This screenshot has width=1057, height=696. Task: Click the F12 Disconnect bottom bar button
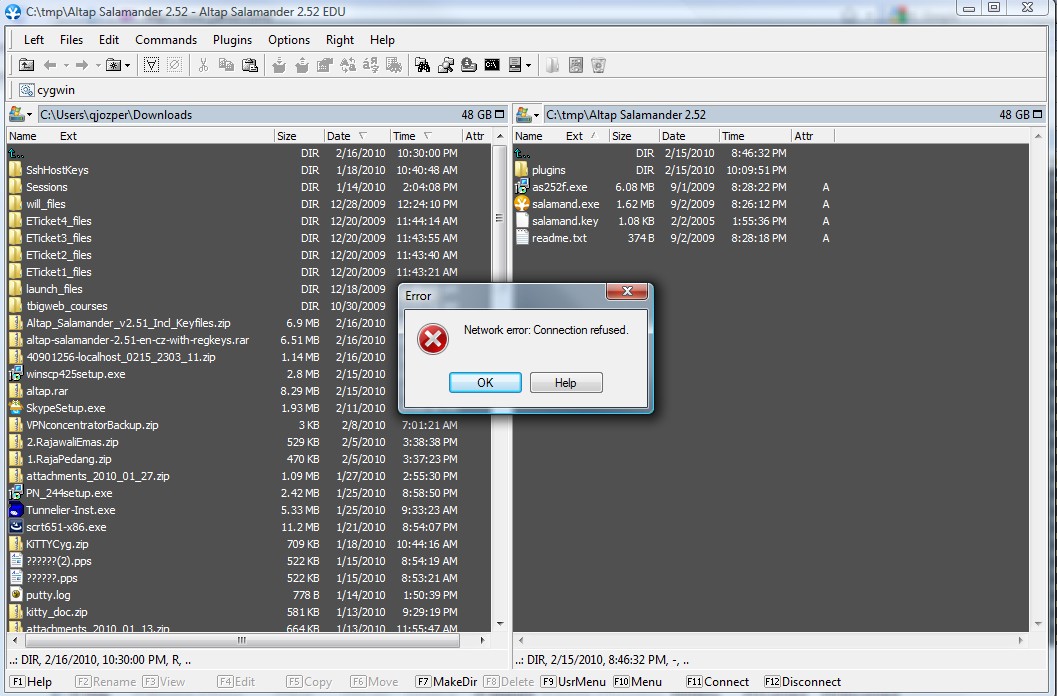(803, 682)
